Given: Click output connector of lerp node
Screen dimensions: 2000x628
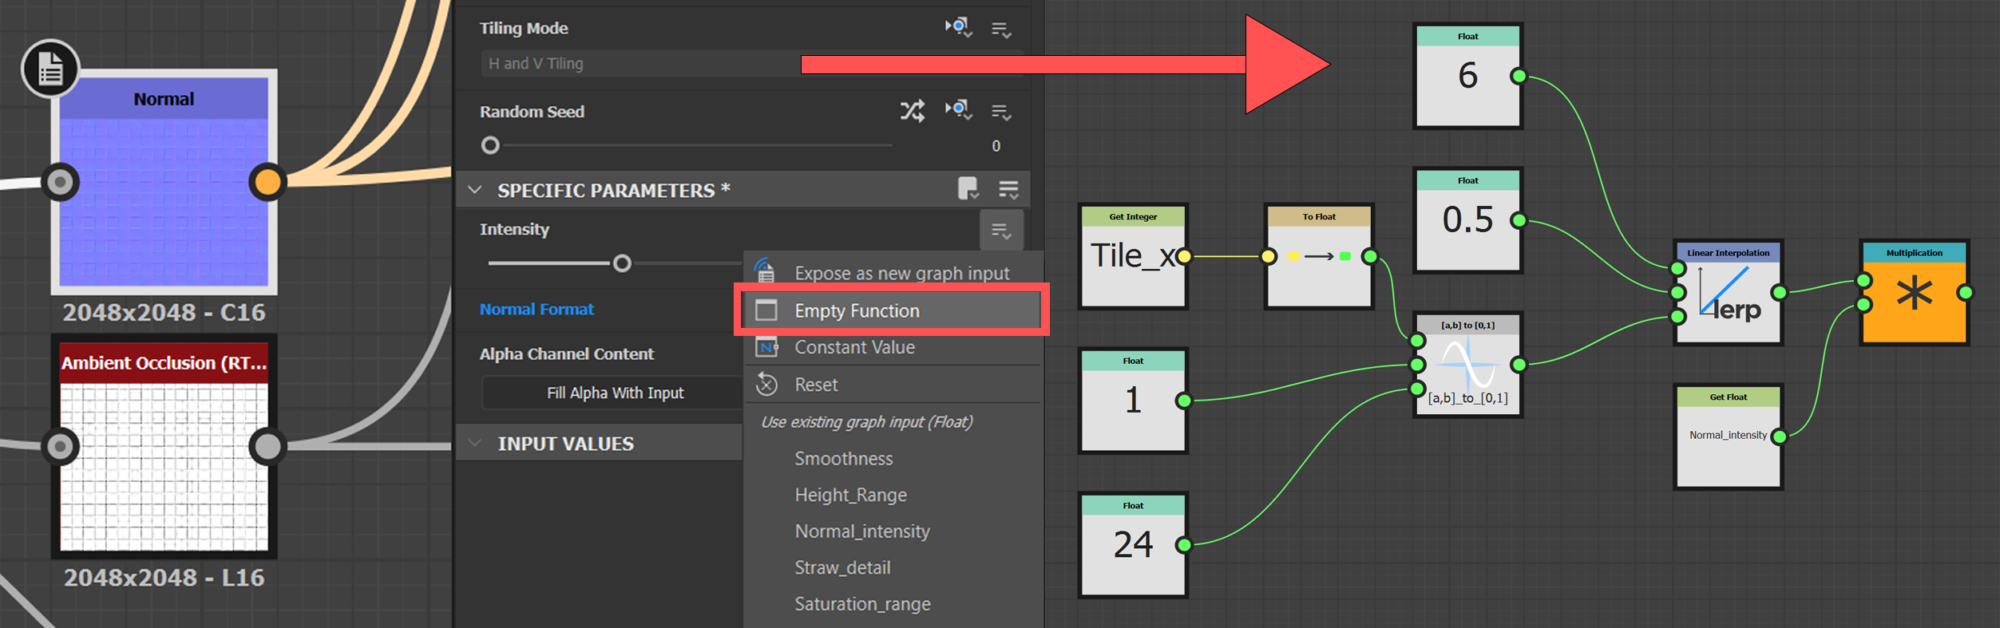Looking at the screenshot, I should pyautogui.click(x=1779, y=292).
